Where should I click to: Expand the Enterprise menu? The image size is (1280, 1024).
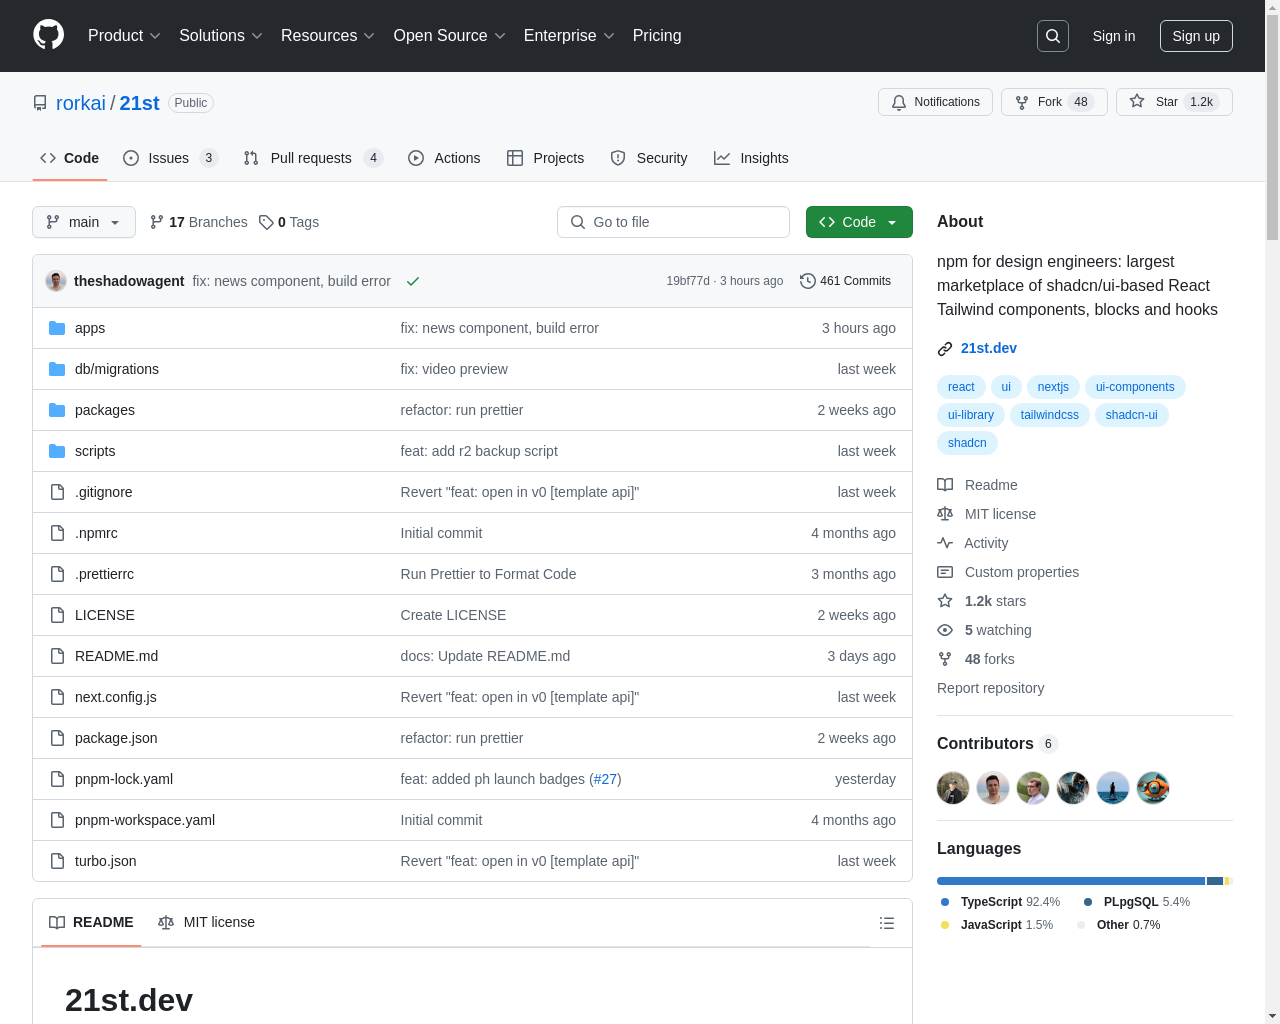(569, 36)
